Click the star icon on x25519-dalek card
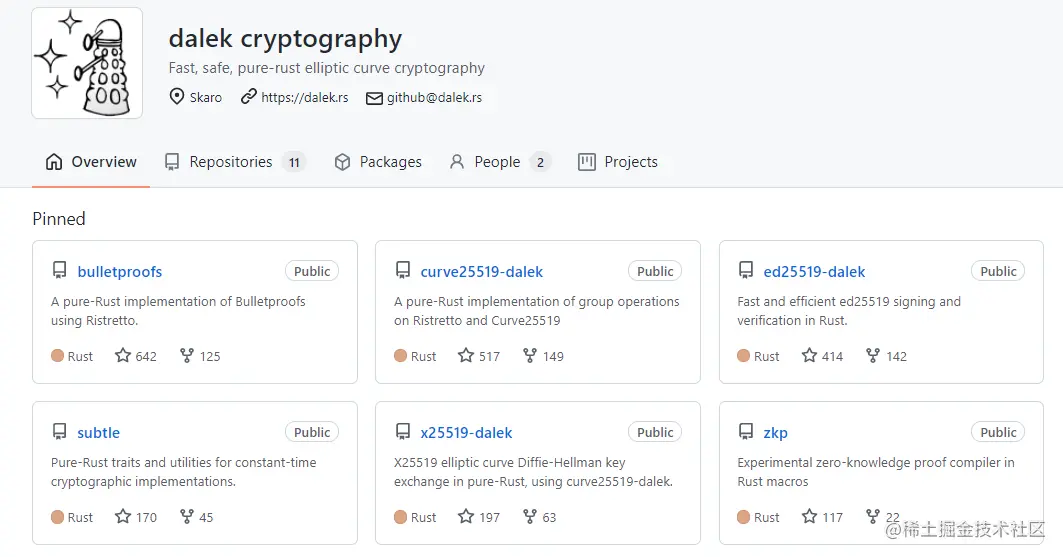The image size is (1063, 557). click(x=466, y=517)
